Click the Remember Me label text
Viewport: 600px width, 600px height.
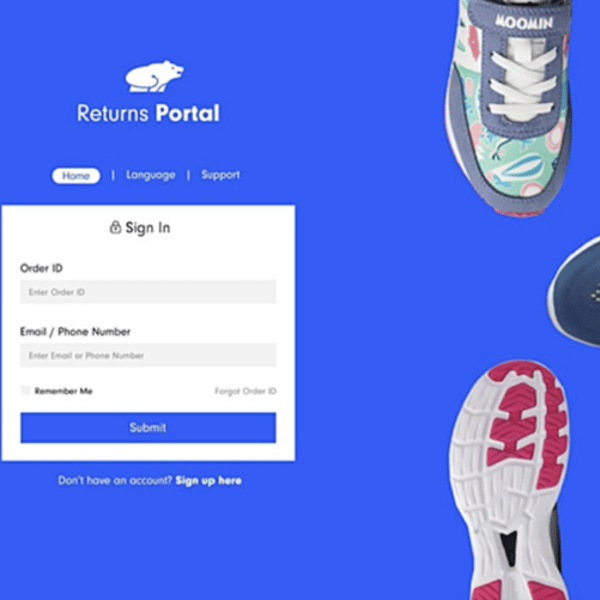pyautogui.click(x=64, y=391)
